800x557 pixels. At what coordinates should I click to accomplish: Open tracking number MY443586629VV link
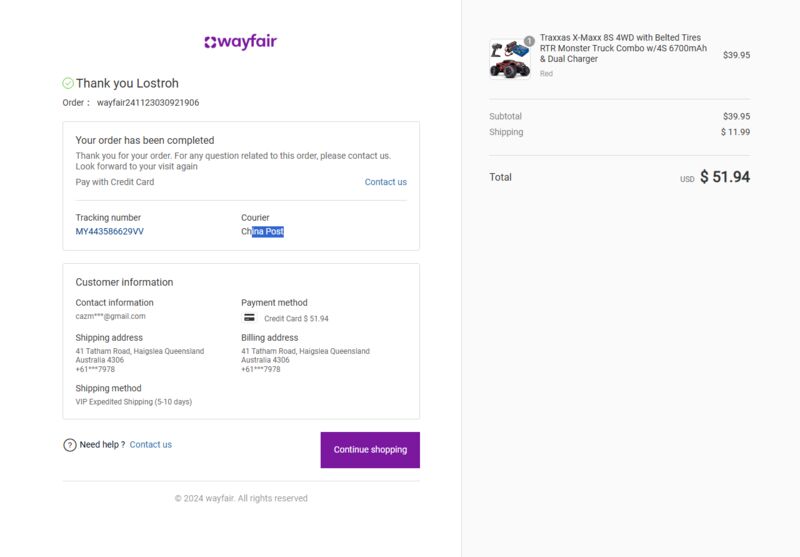(x=110, y=232)
